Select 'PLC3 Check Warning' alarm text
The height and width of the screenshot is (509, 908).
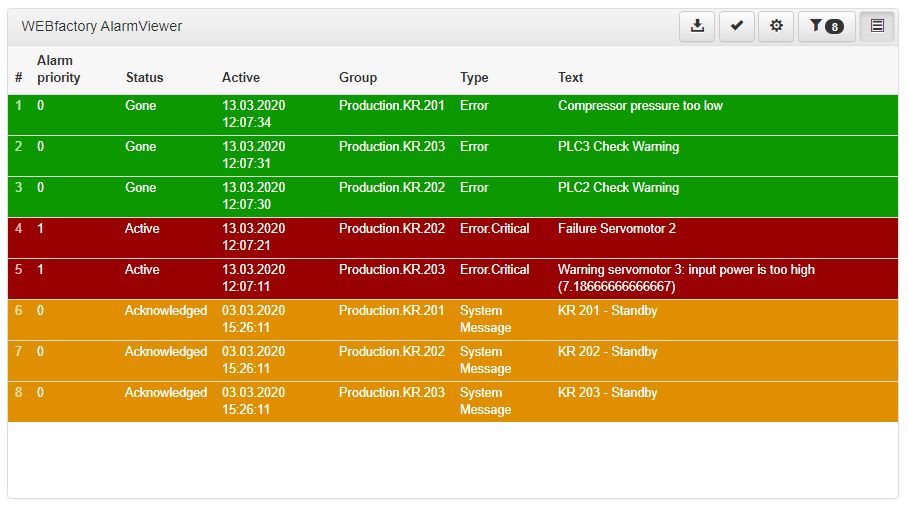tap(618, 147)
